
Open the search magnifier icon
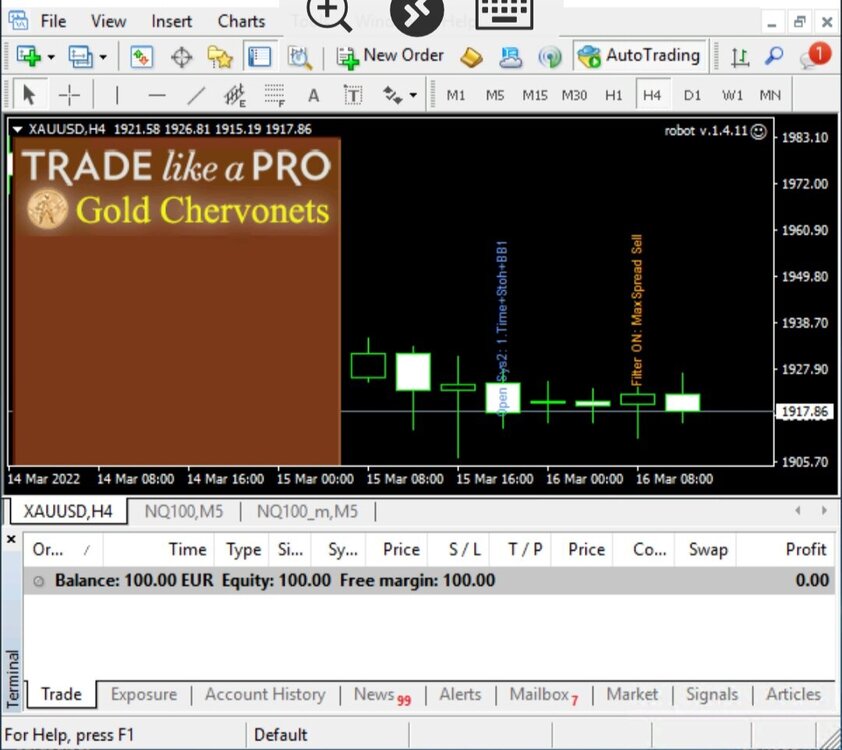pyautogui.click(x=774, y=56)
